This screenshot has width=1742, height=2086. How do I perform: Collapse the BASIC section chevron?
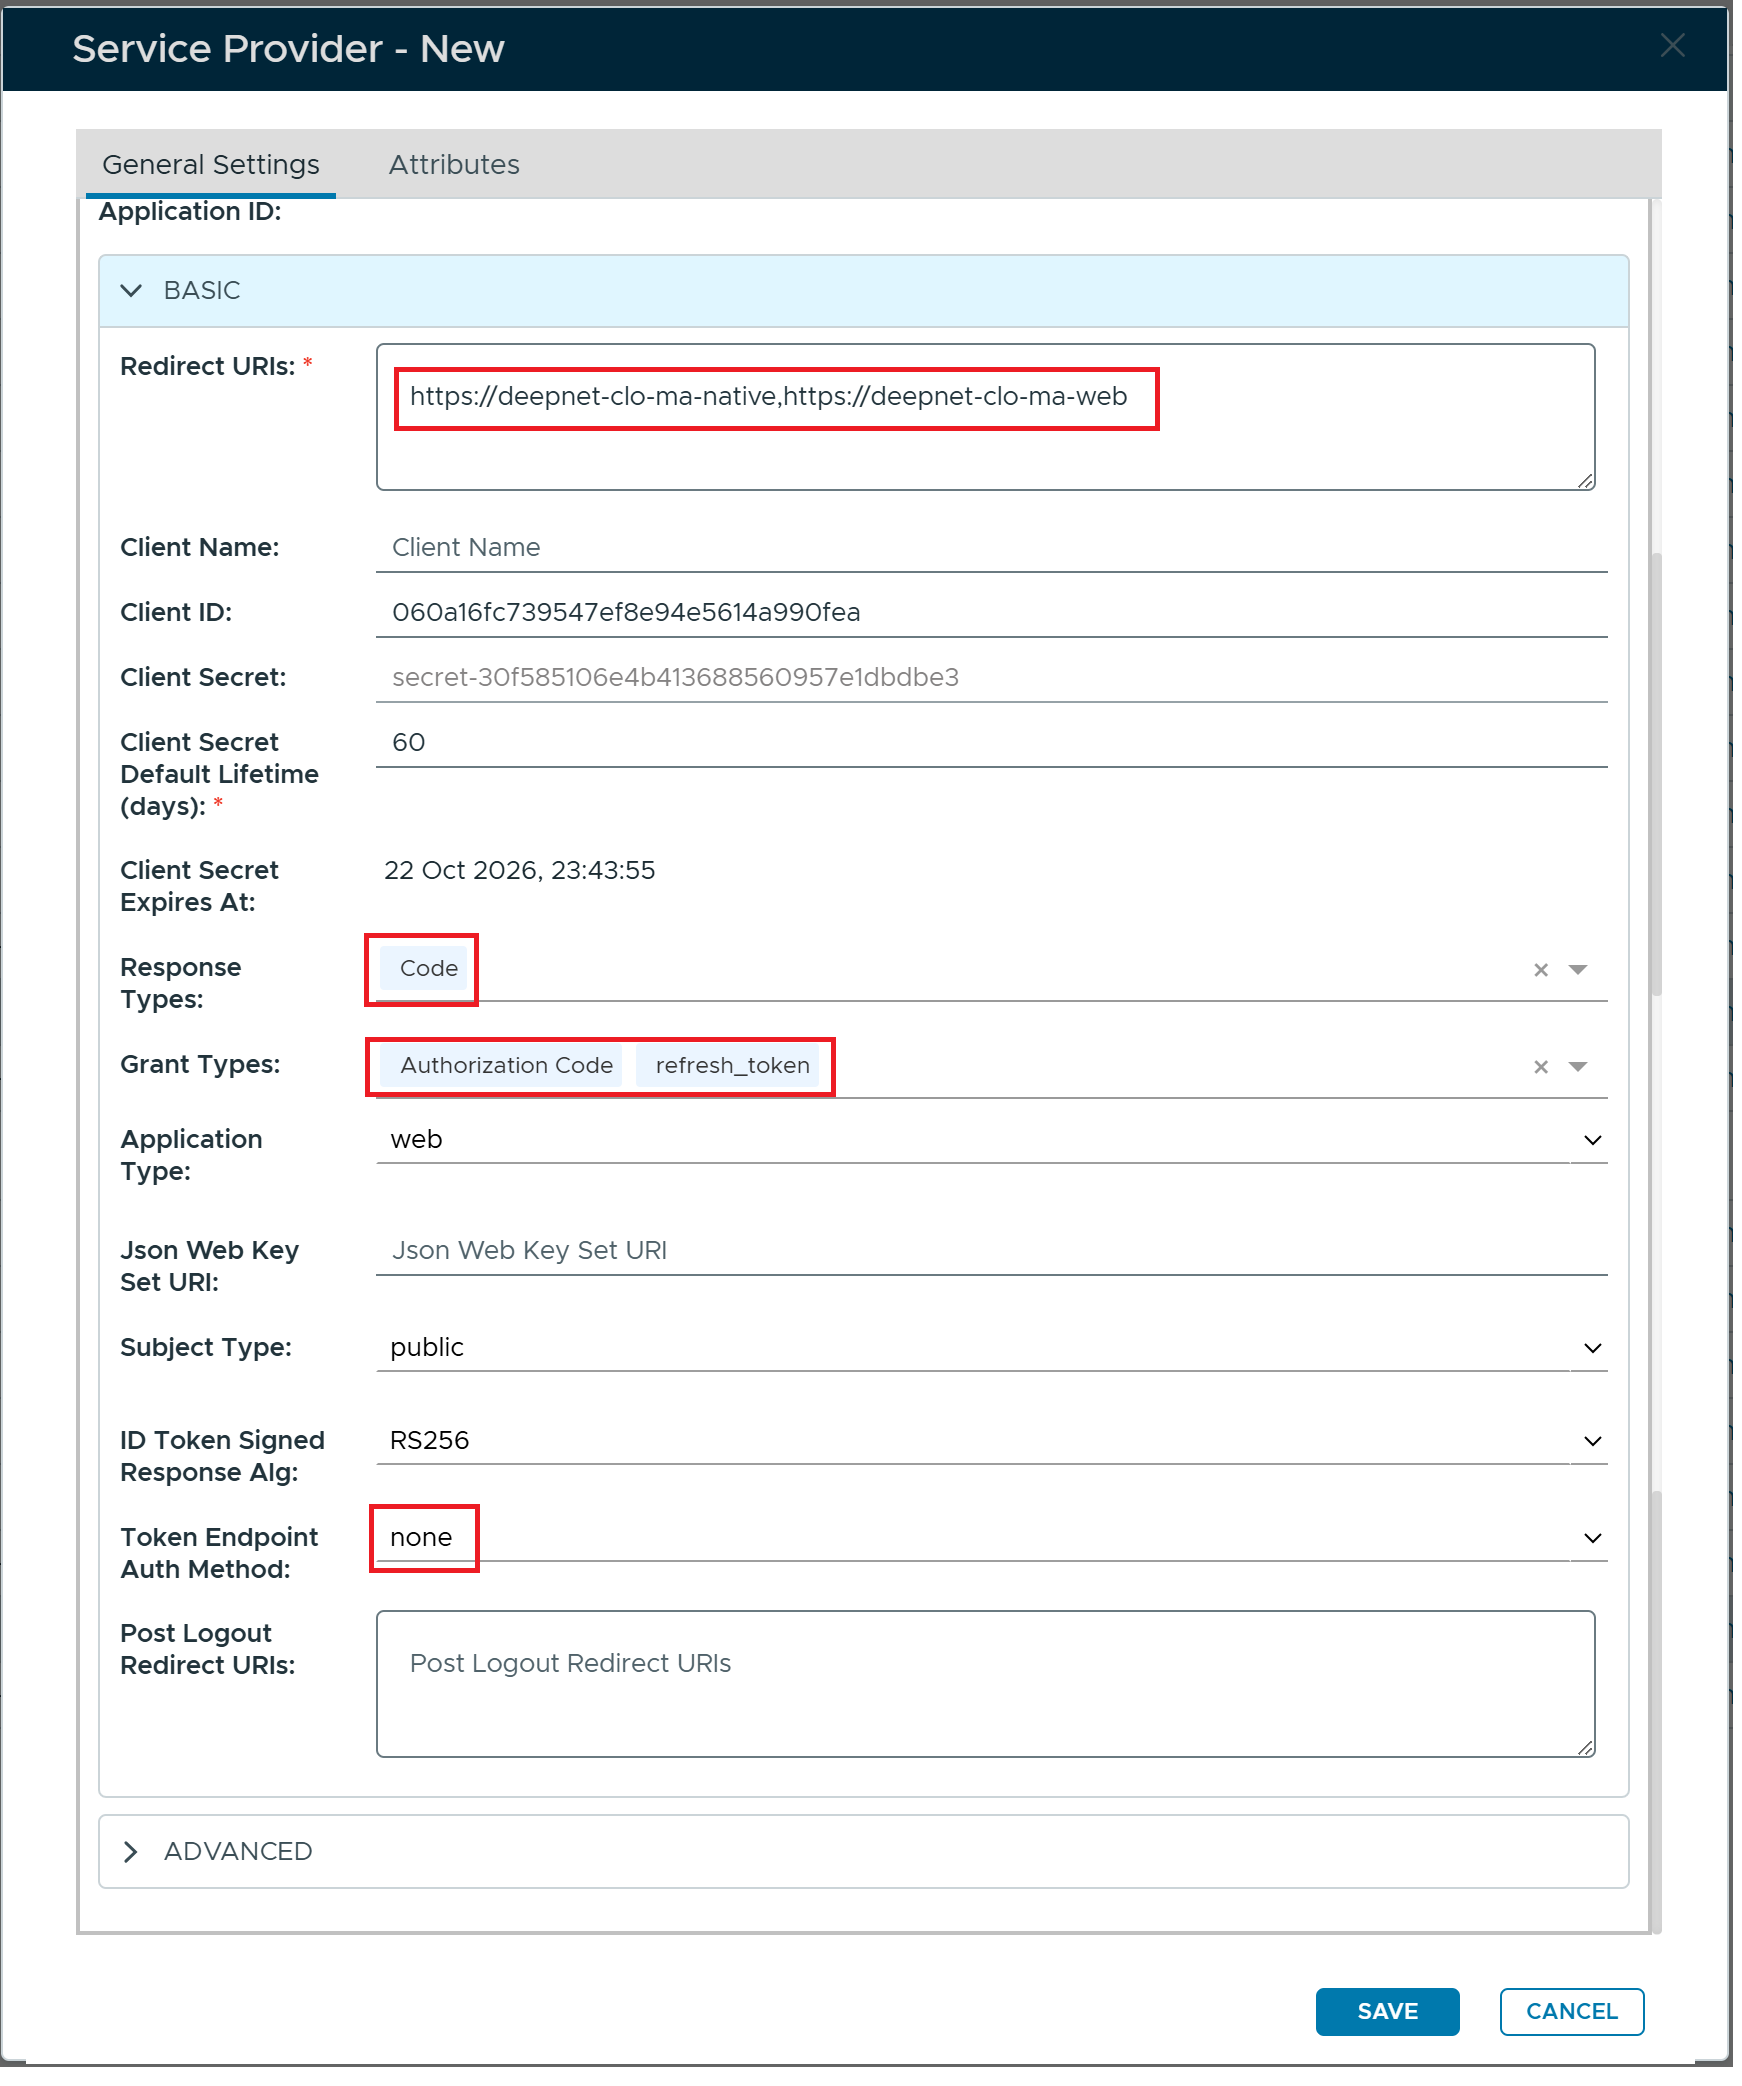point(131,291)
